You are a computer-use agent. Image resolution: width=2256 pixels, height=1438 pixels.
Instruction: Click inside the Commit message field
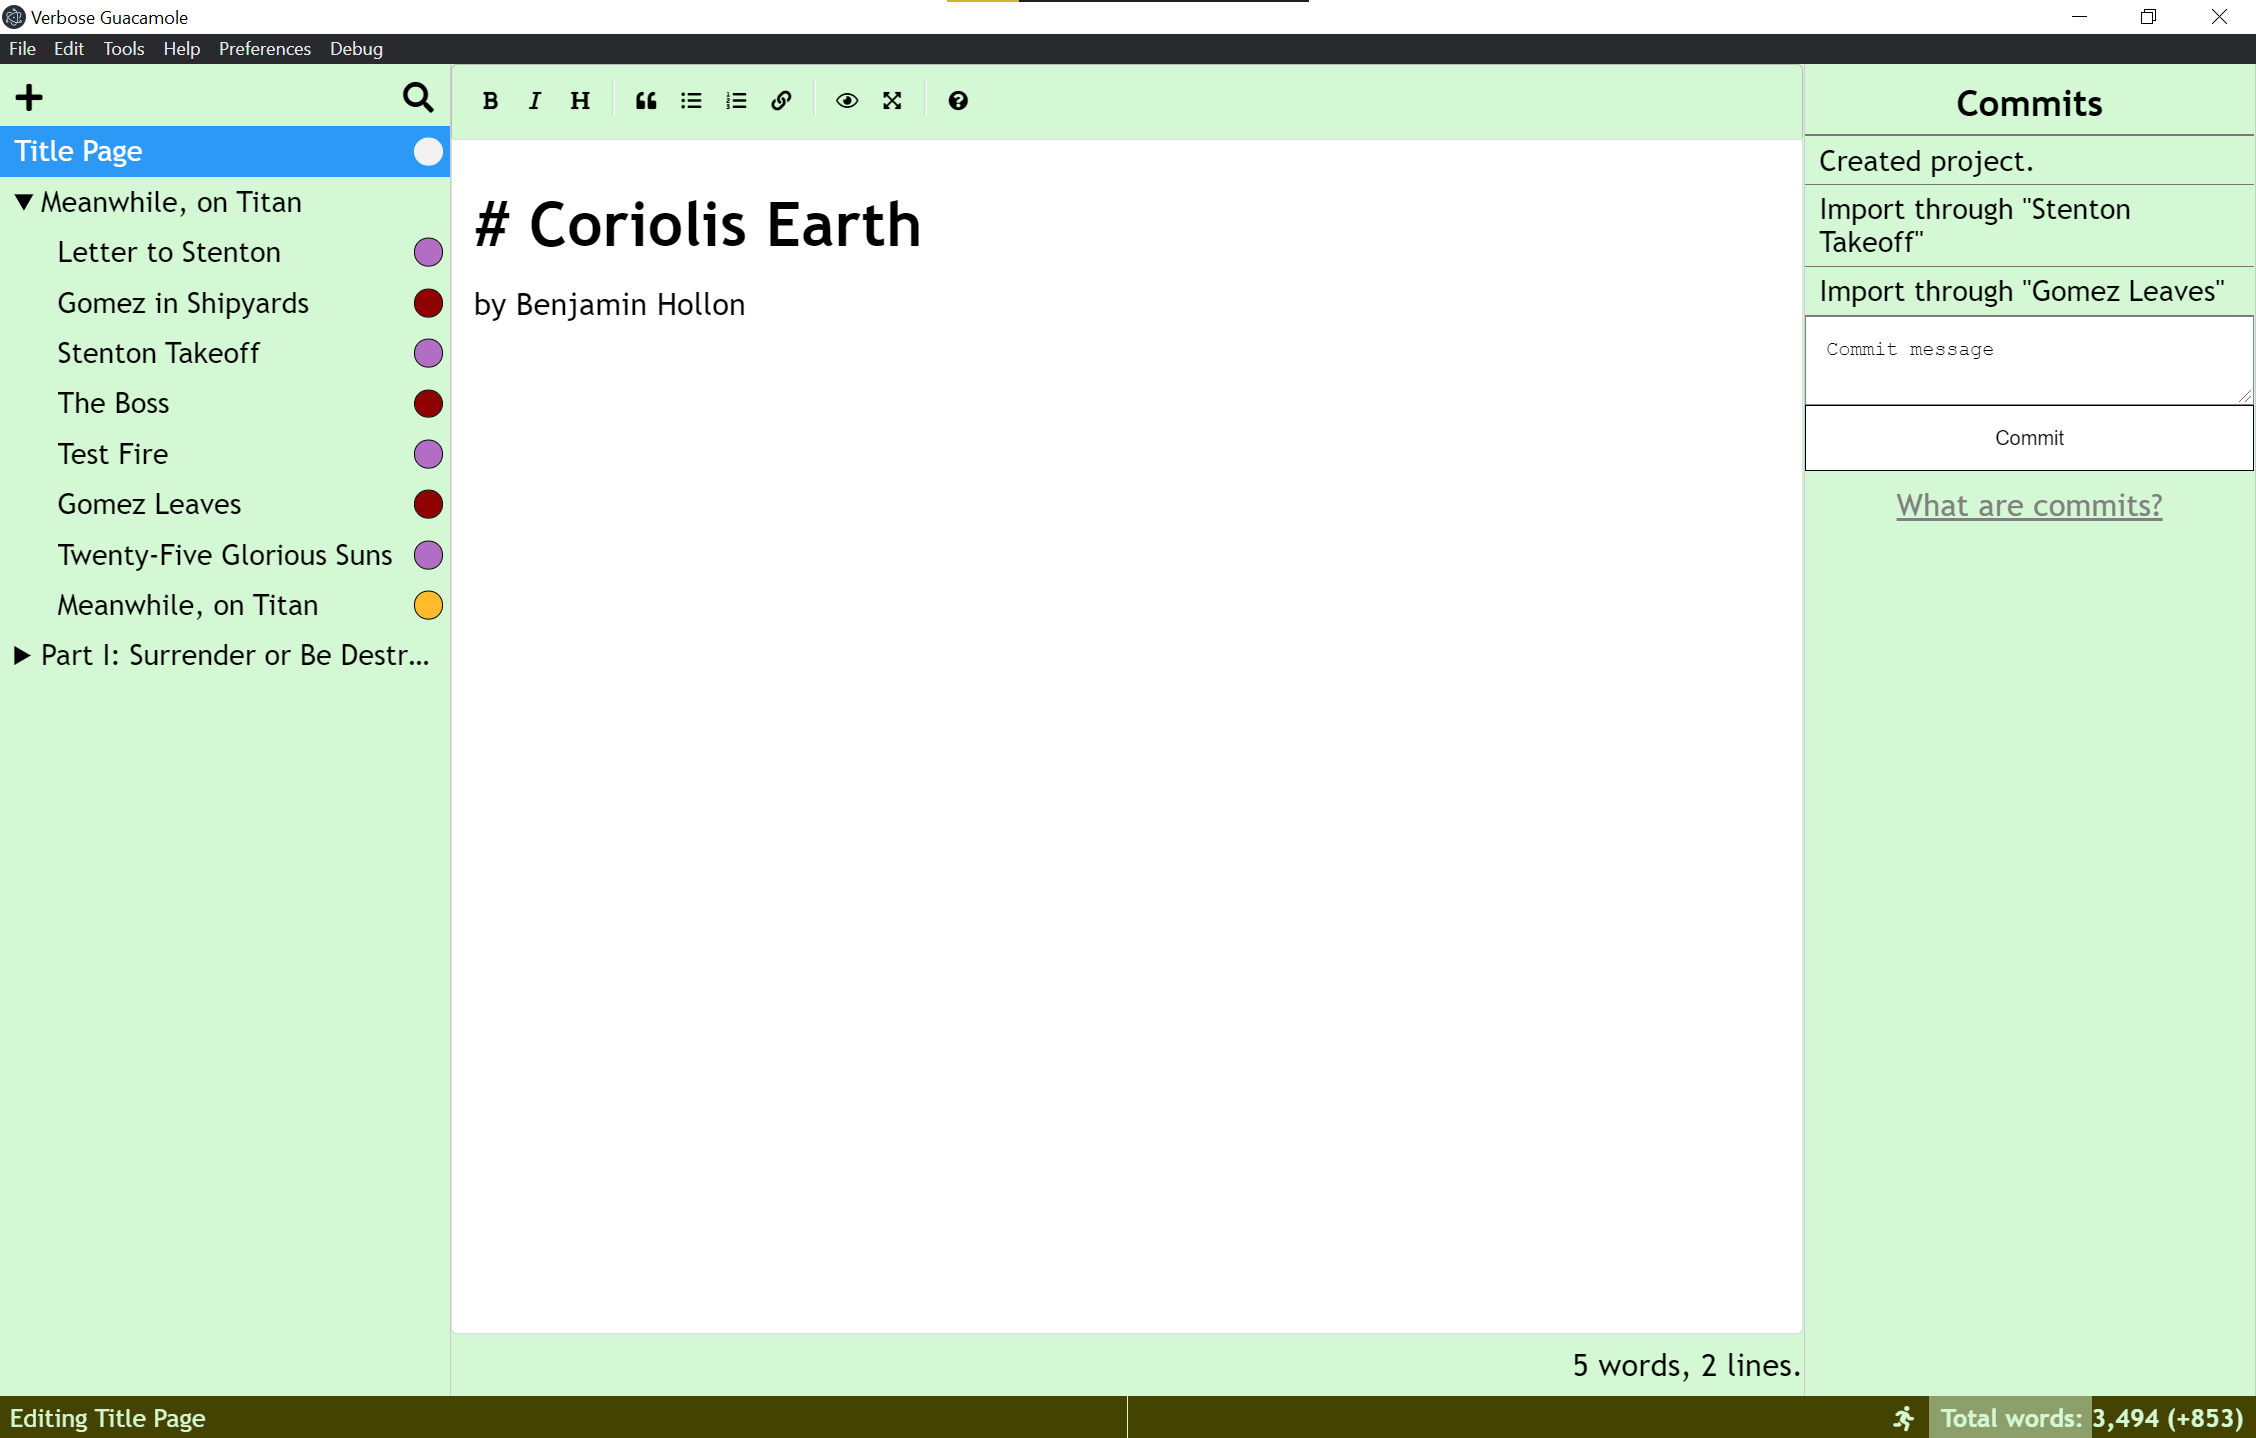point(2028,360)
